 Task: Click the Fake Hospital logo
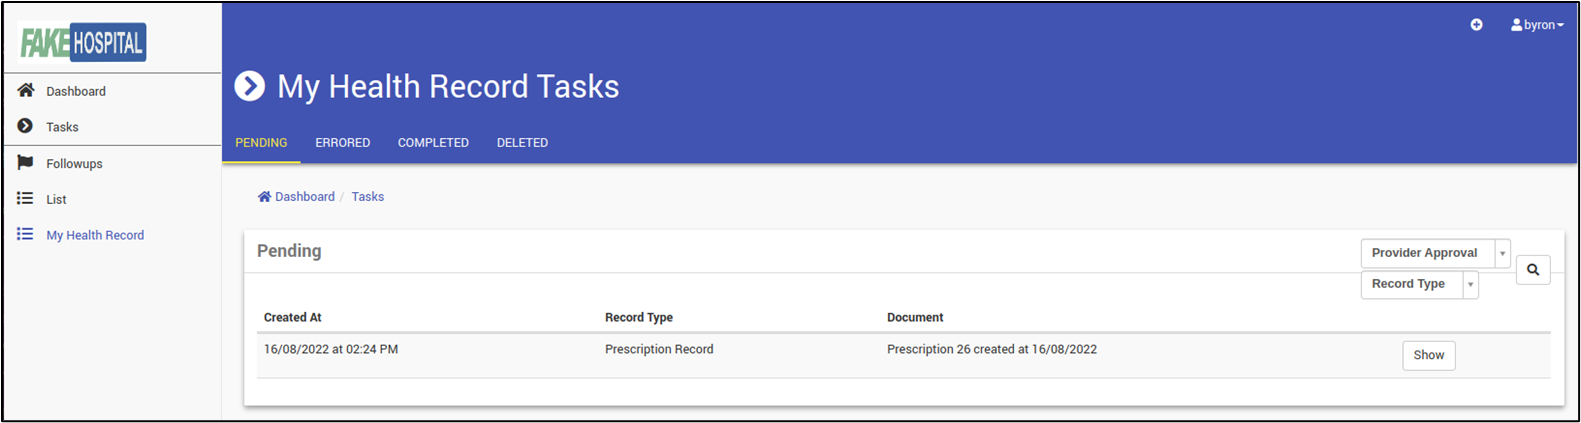(83, 42)
